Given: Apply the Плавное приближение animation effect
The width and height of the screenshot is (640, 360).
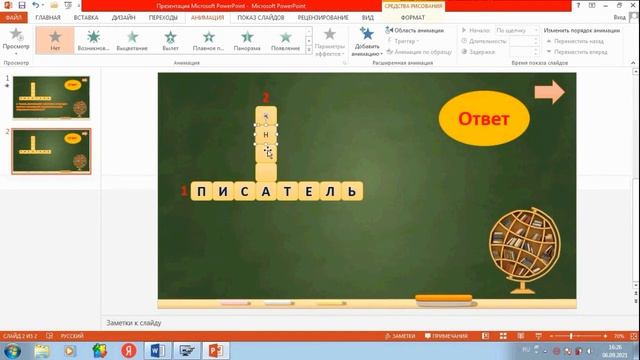Looking at the screenshot, I should [x=209, y=40].
